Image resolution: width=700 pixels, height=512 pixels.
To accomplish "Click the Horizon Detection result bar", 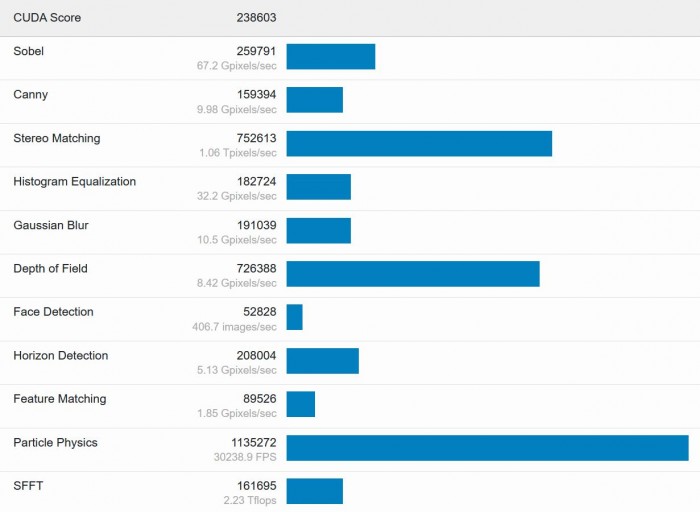I will coord(322,361).
